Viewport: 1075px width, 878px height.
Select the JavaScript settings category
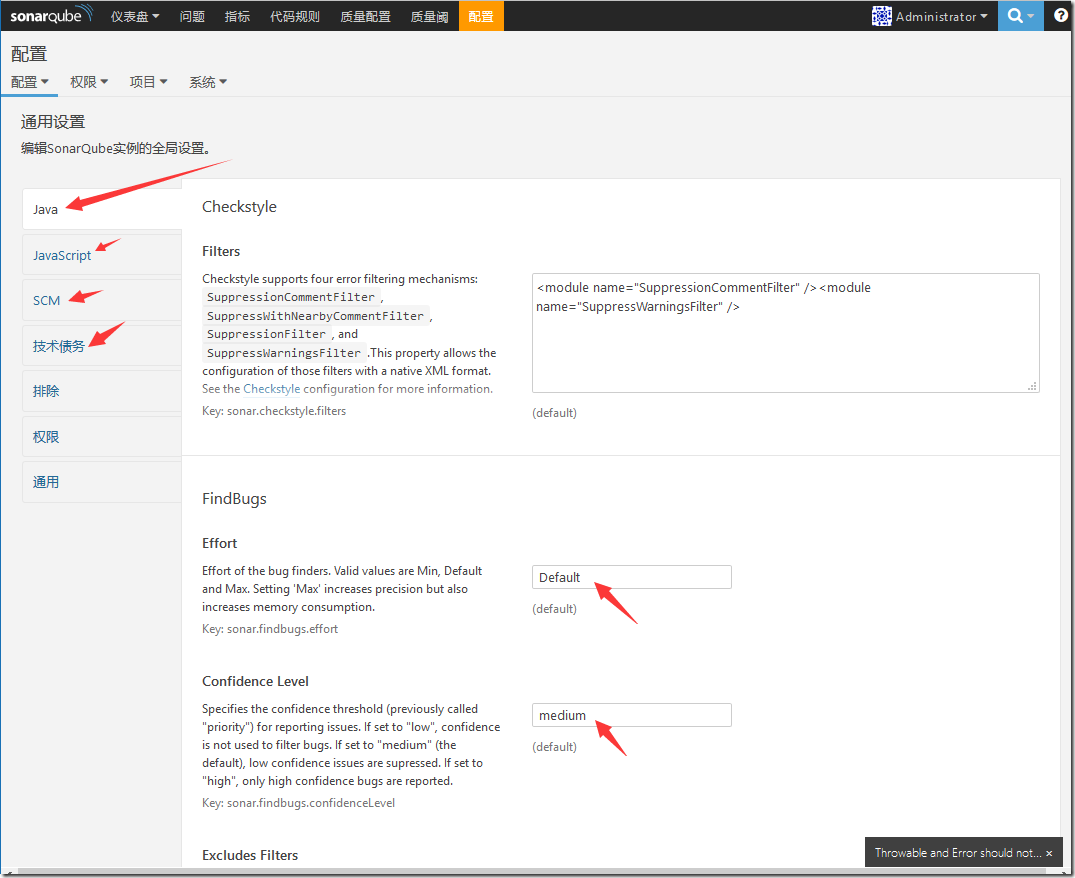pos(102,255)
